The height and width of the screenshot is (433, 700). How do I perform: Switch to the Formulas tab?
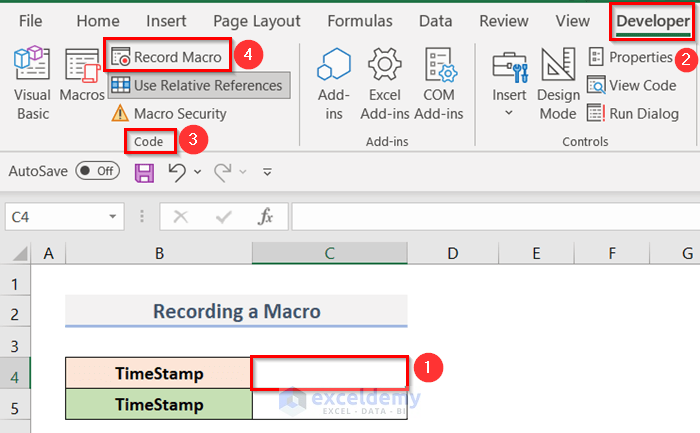pos(360,20)
